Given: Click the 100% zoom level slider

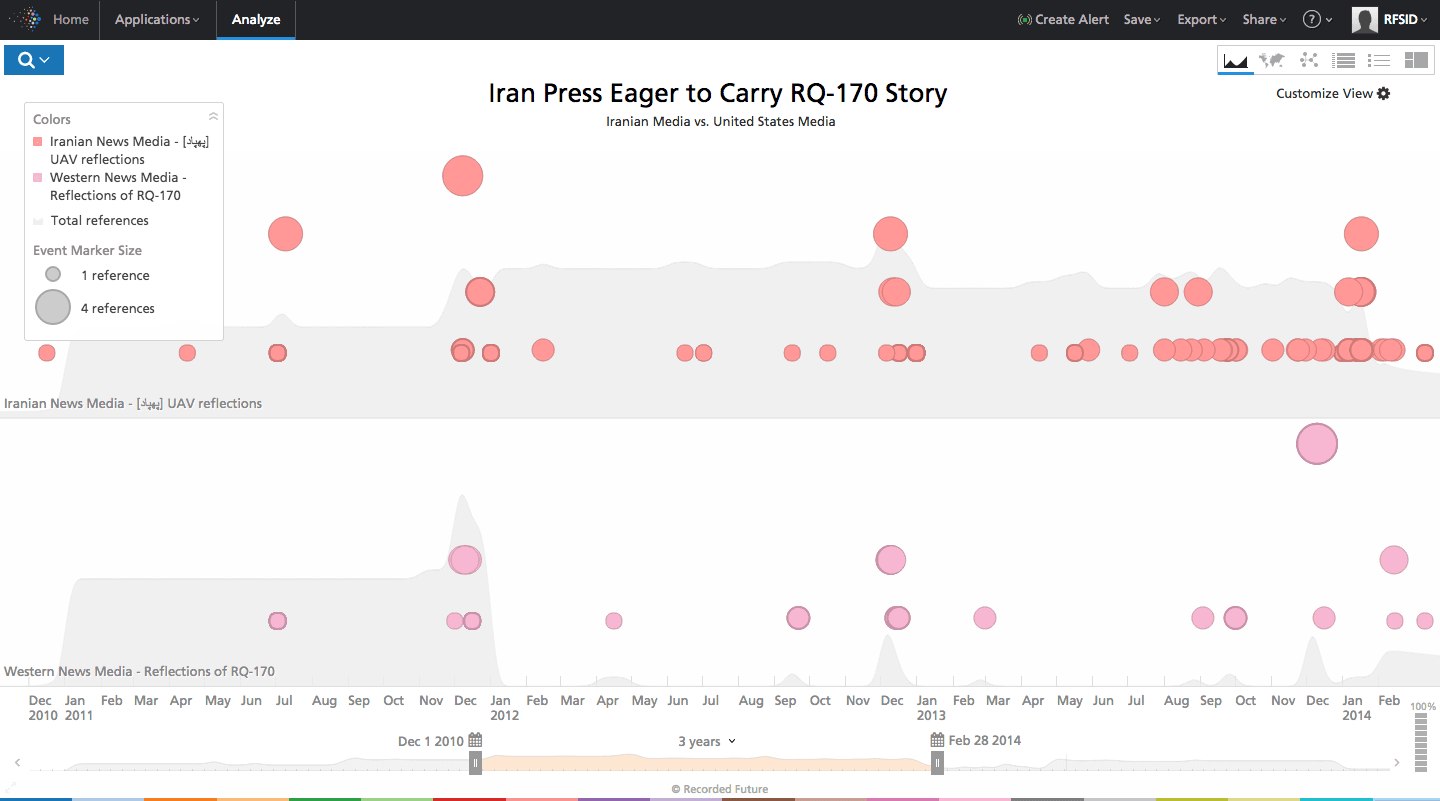Looking at the screenshot, I should [1423, 741].
